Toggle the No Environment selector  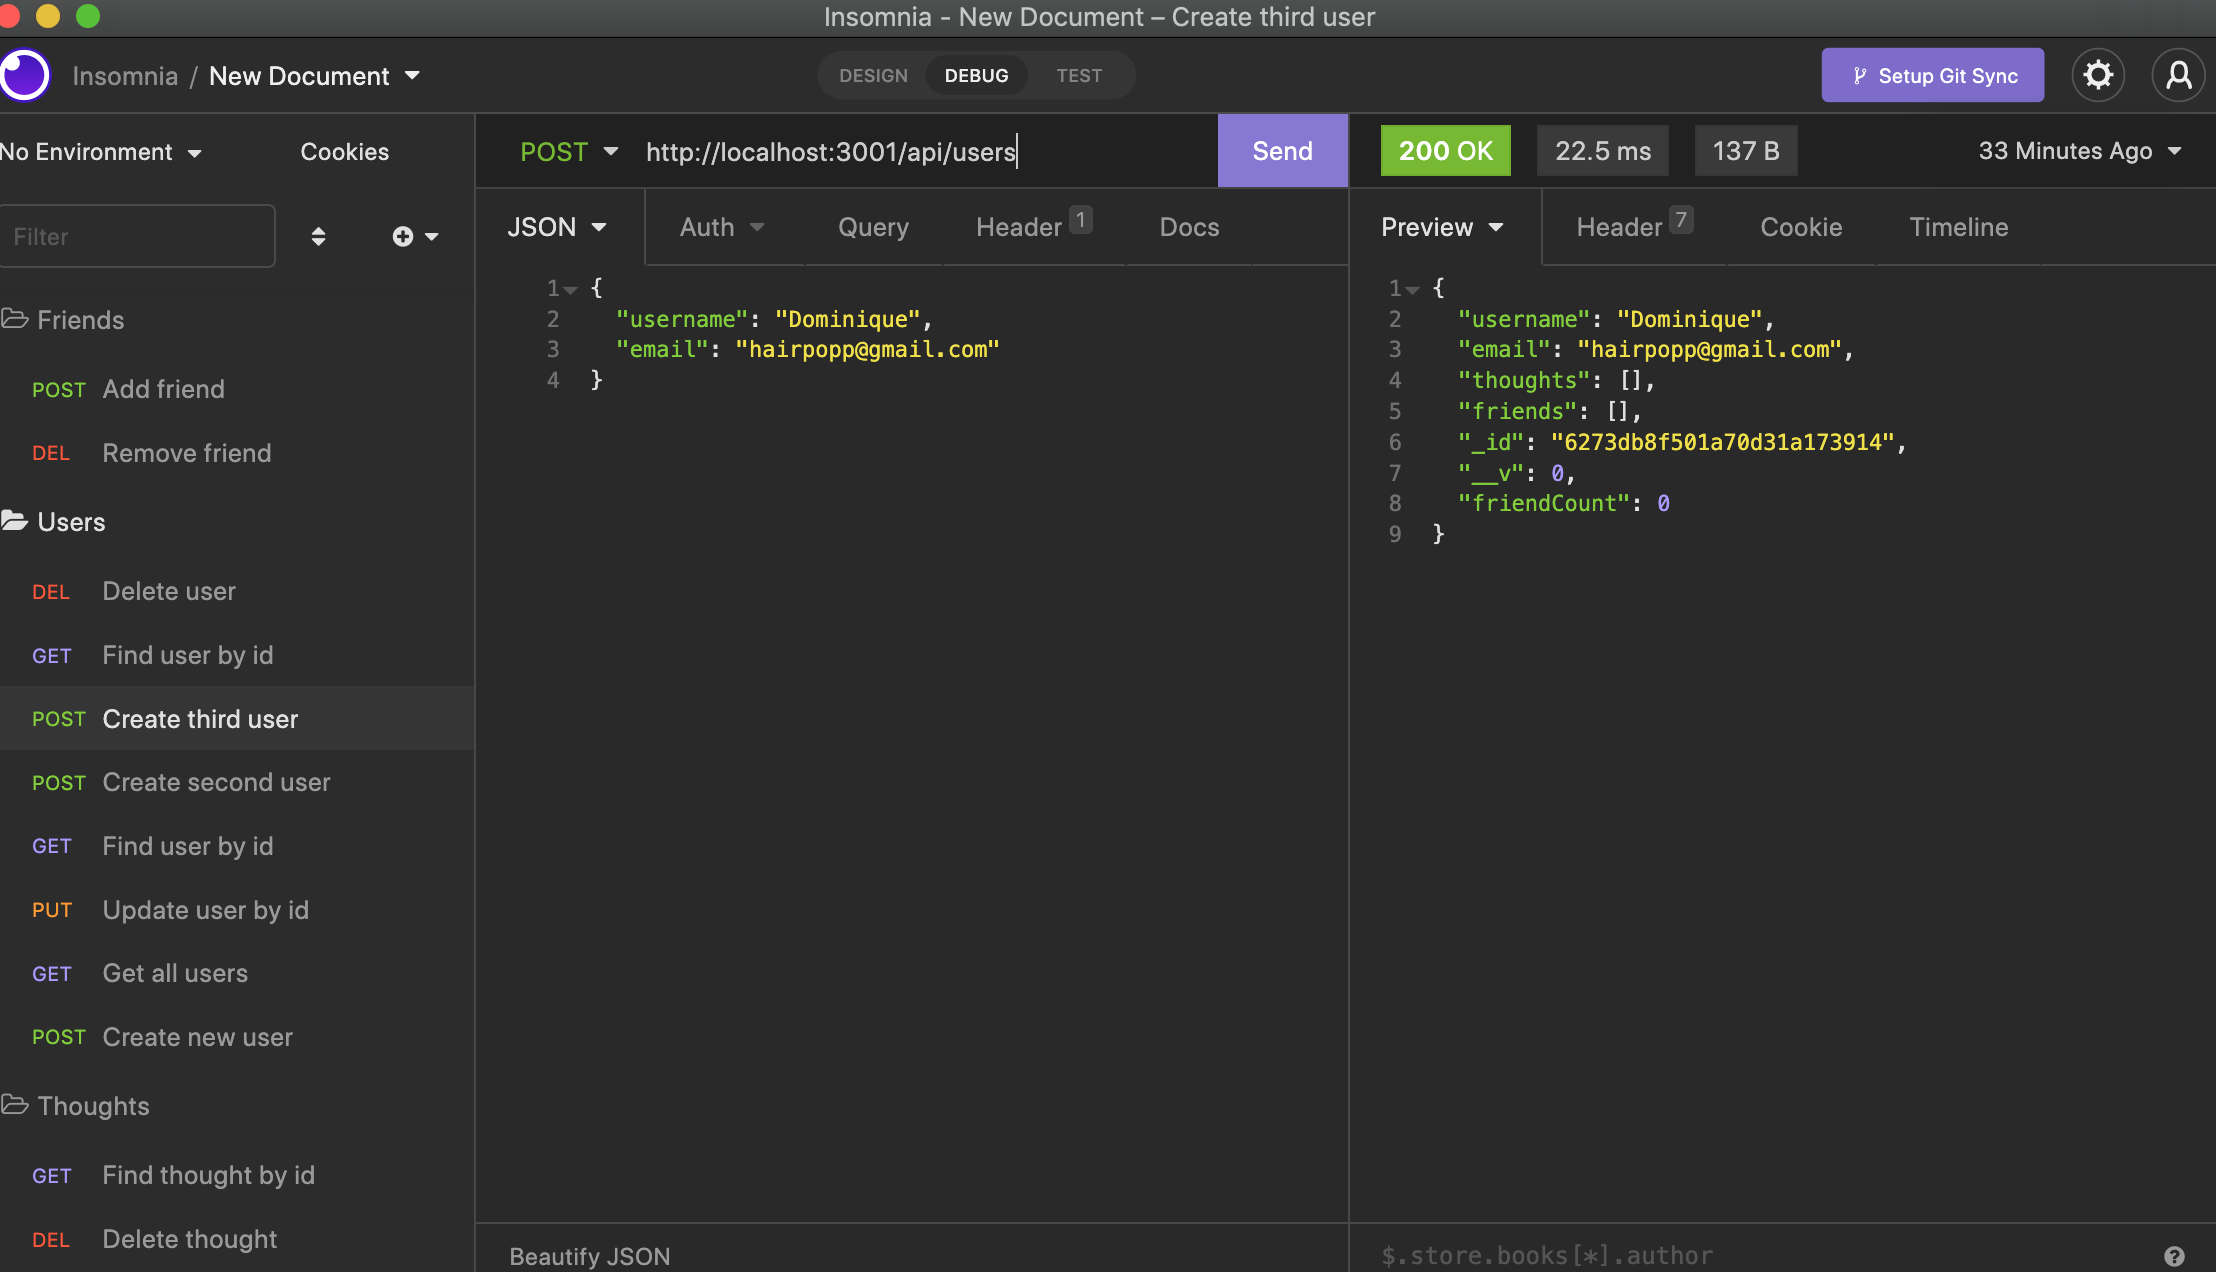click(x=103, y=149)
